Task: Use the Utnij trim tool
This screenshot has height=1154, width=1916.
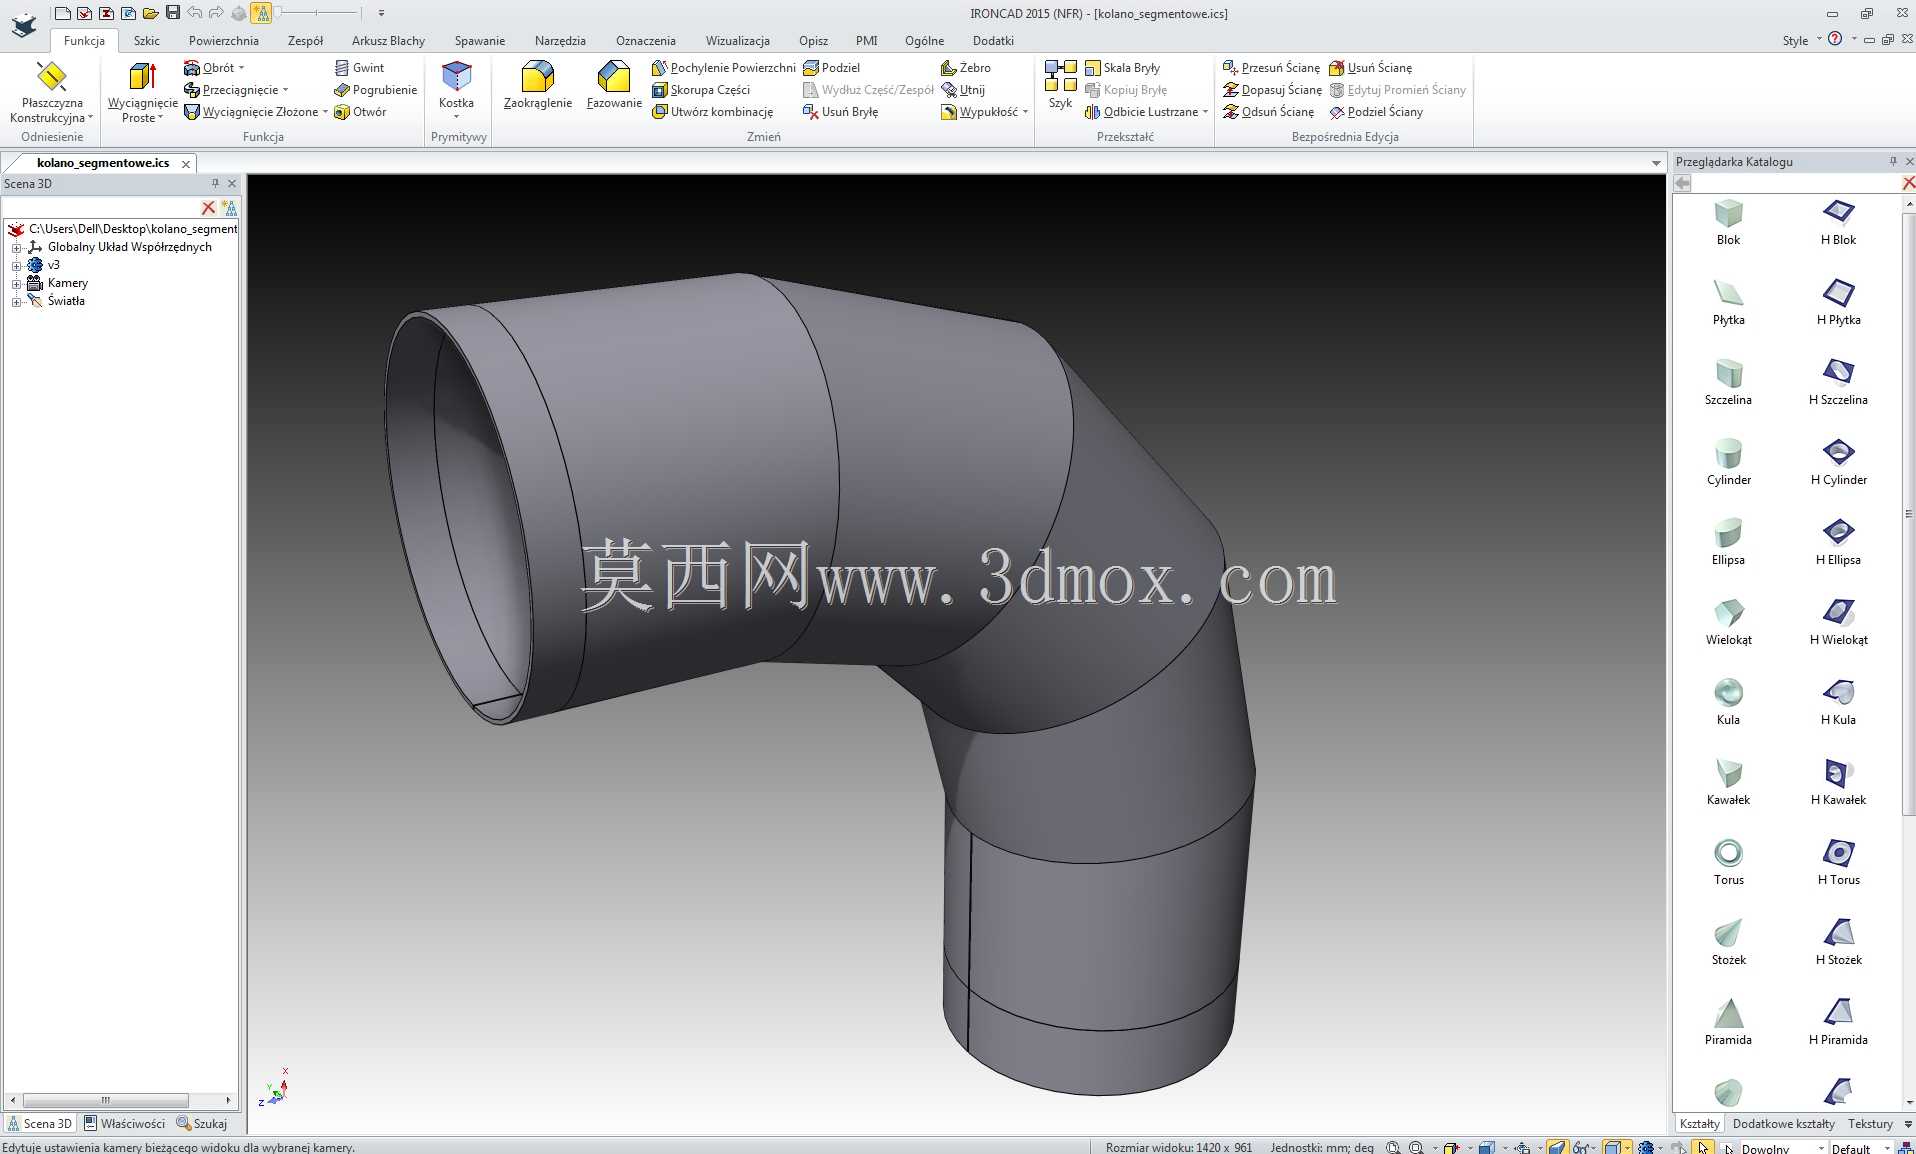Action: point(963,90)
